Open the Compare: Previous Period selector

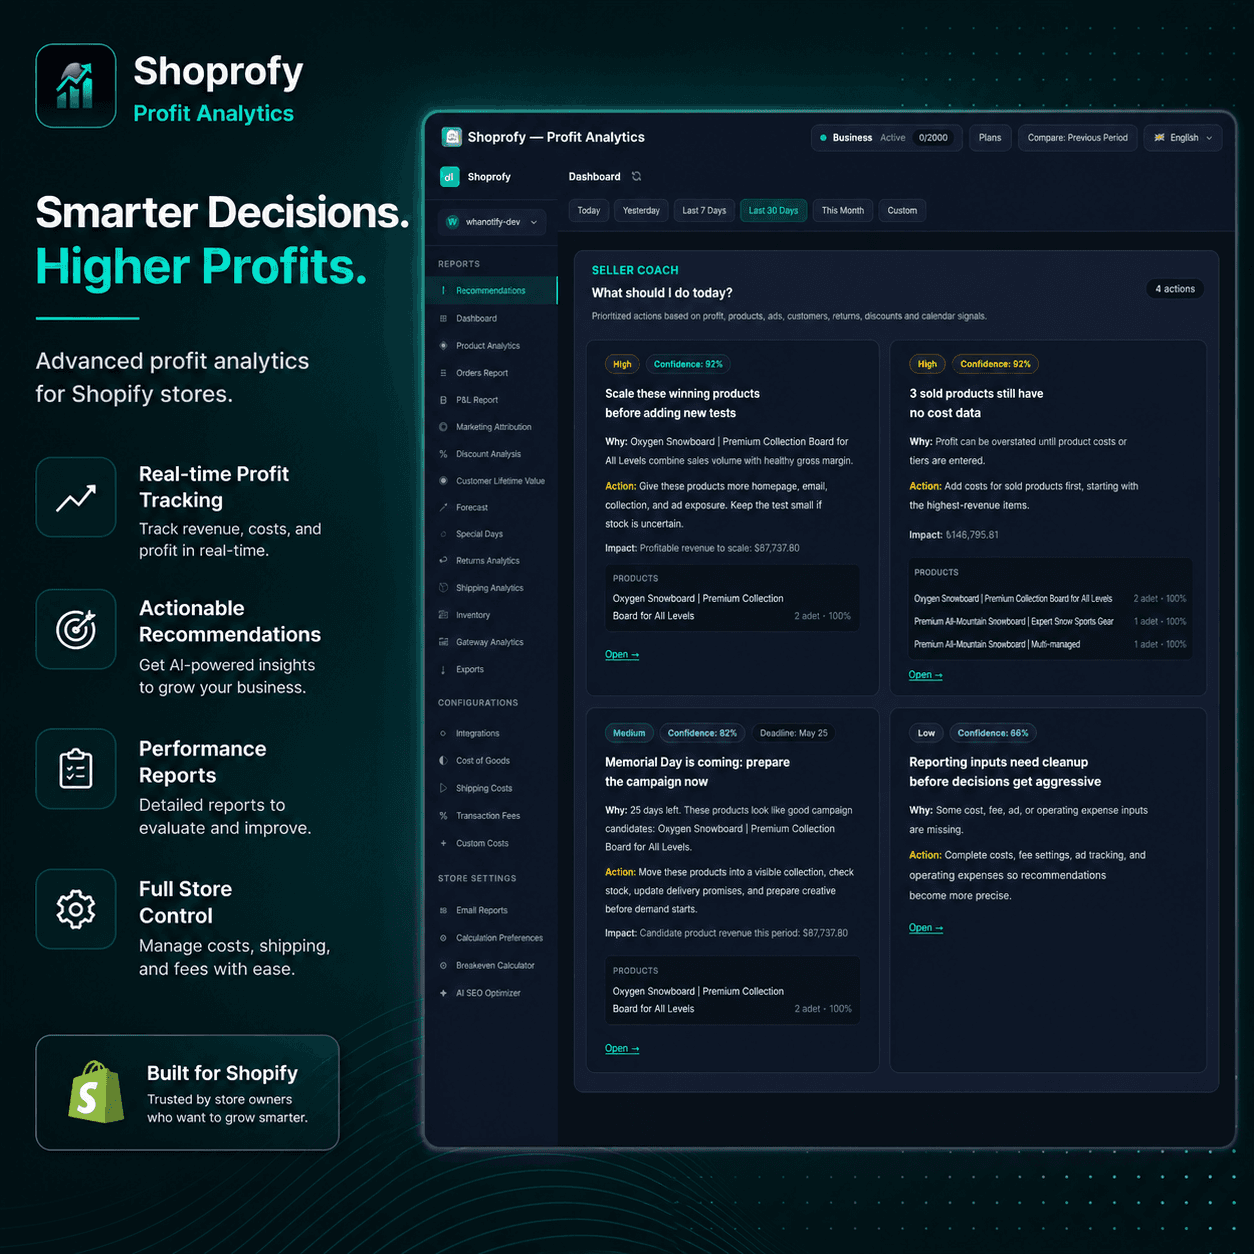1077,138
